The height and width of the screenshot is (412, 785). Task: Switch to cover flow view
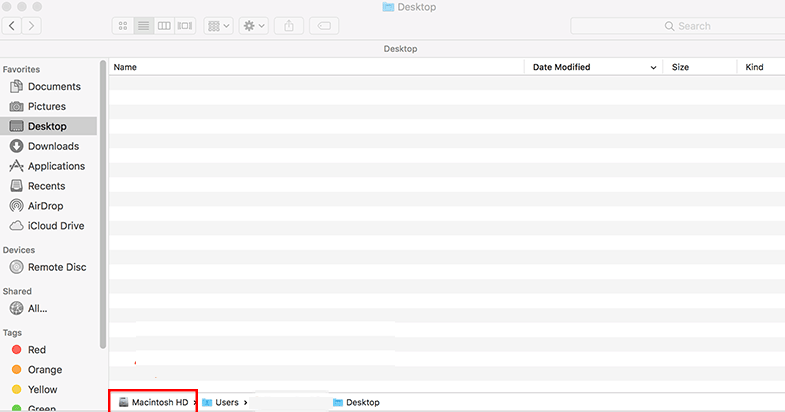pyautogui.click(x=185, y=26)
